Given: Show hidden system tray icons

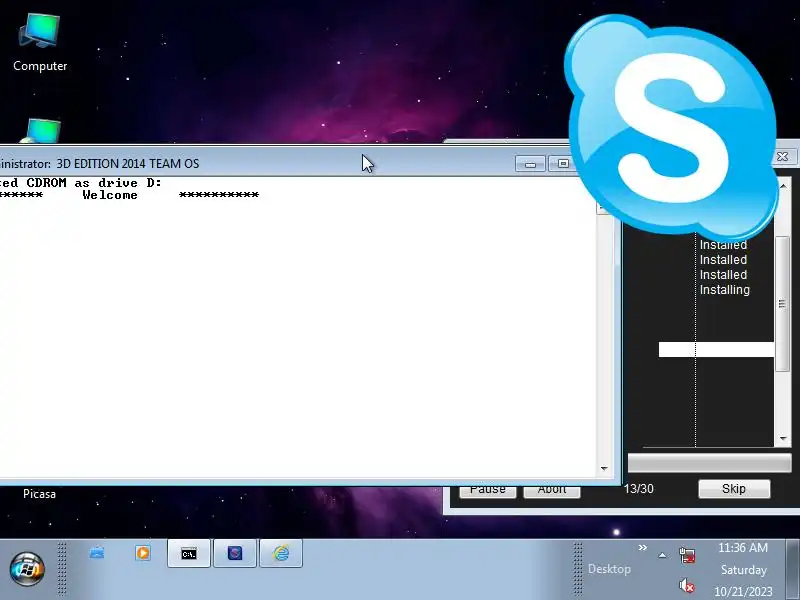Looking at the screenshot, I should [662, 556].
